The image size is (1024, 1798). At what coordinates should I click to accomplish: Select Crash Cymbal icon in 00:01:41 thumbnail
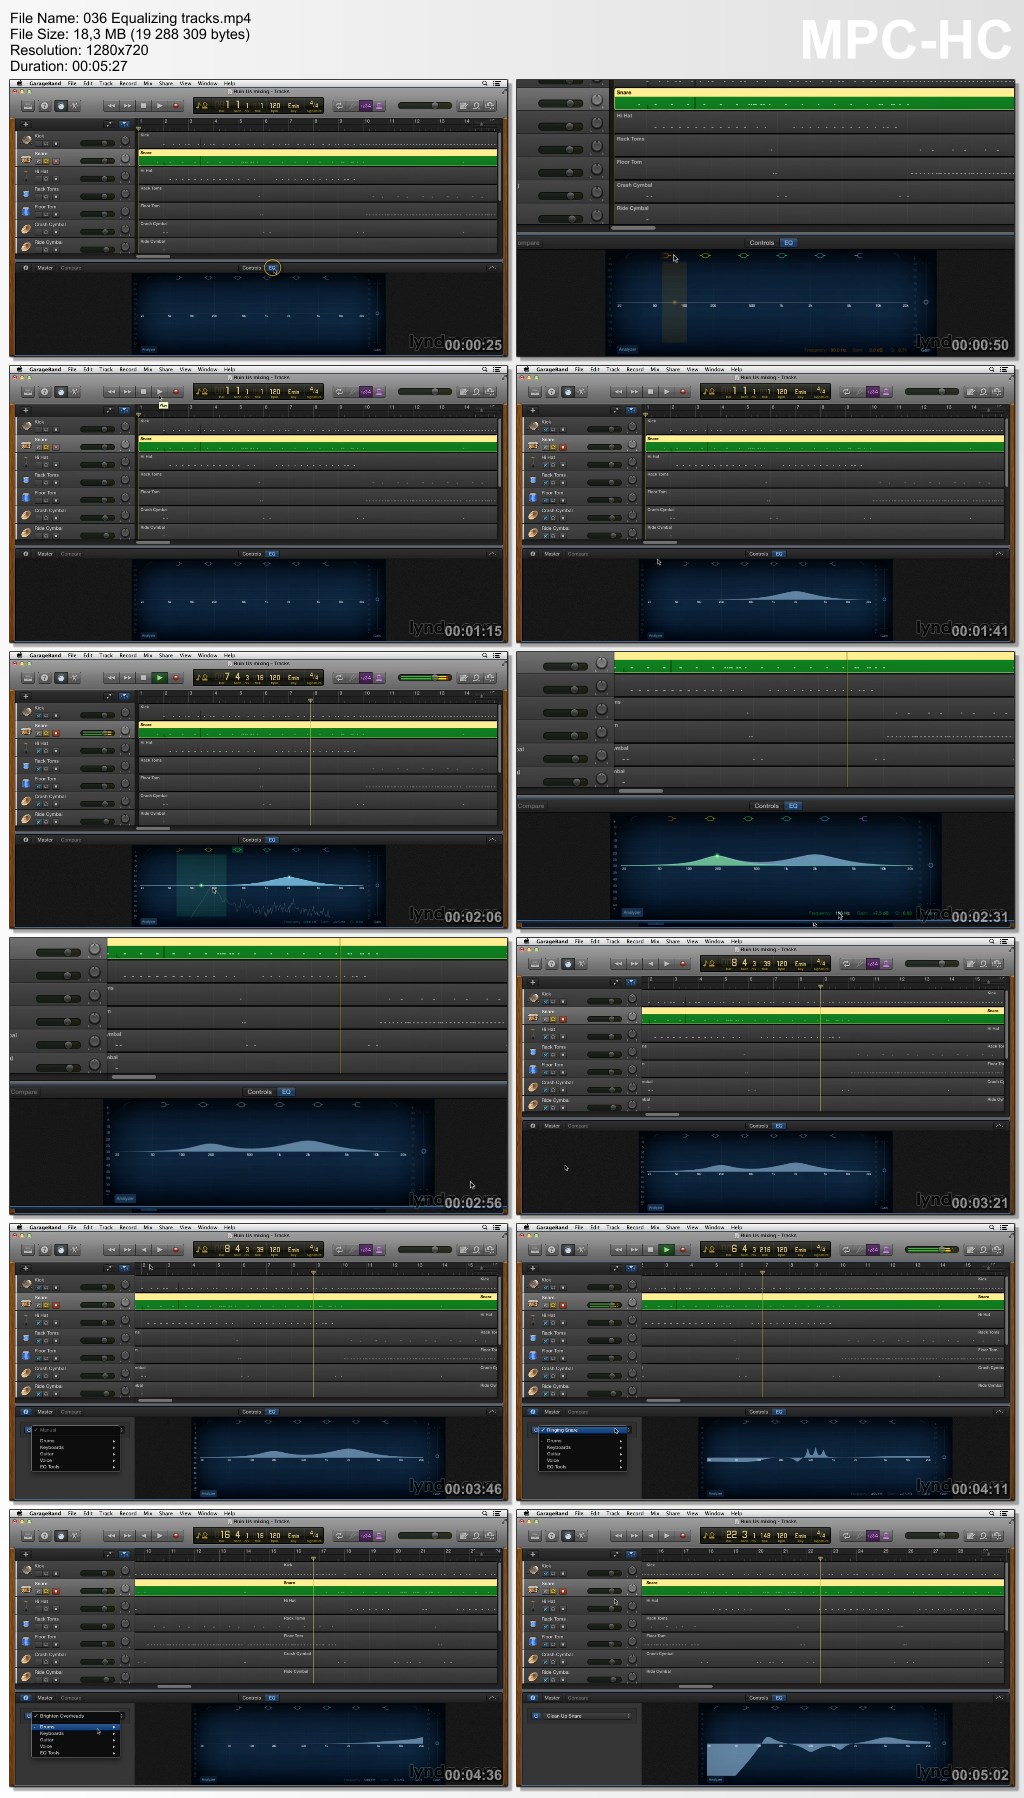point(533,515)
